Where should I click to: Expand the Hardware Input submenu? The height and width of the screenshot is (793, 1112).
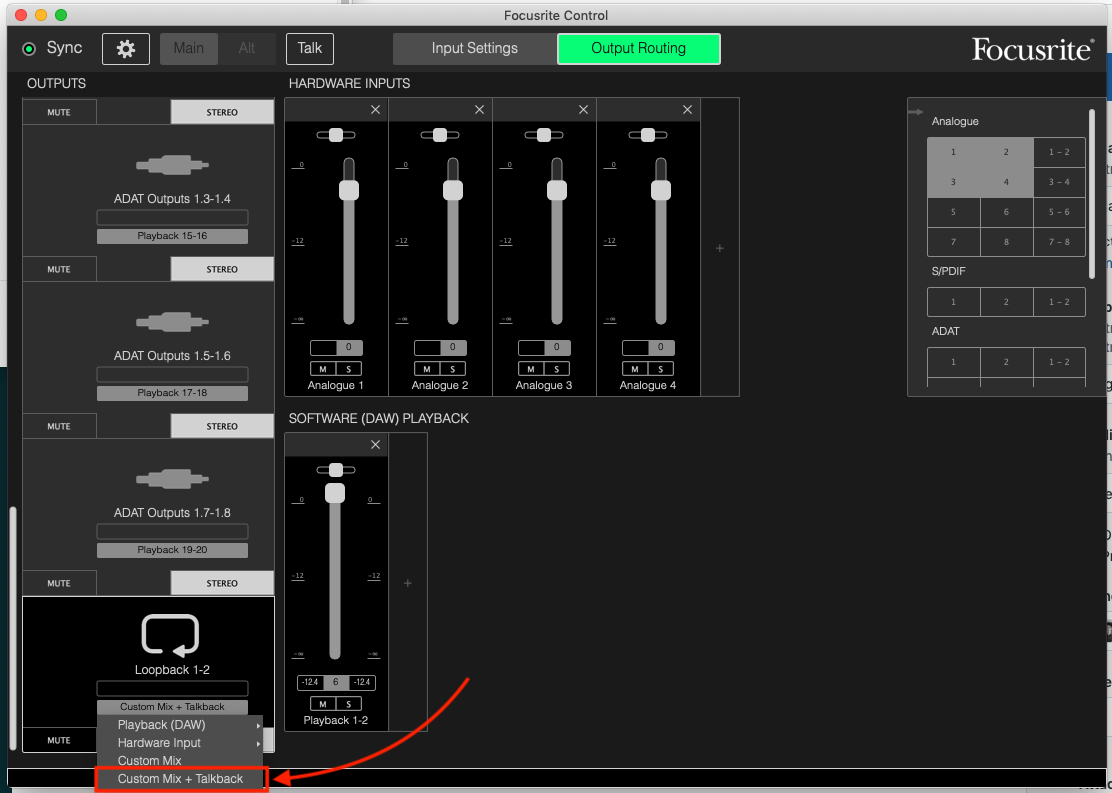[179, 743]
